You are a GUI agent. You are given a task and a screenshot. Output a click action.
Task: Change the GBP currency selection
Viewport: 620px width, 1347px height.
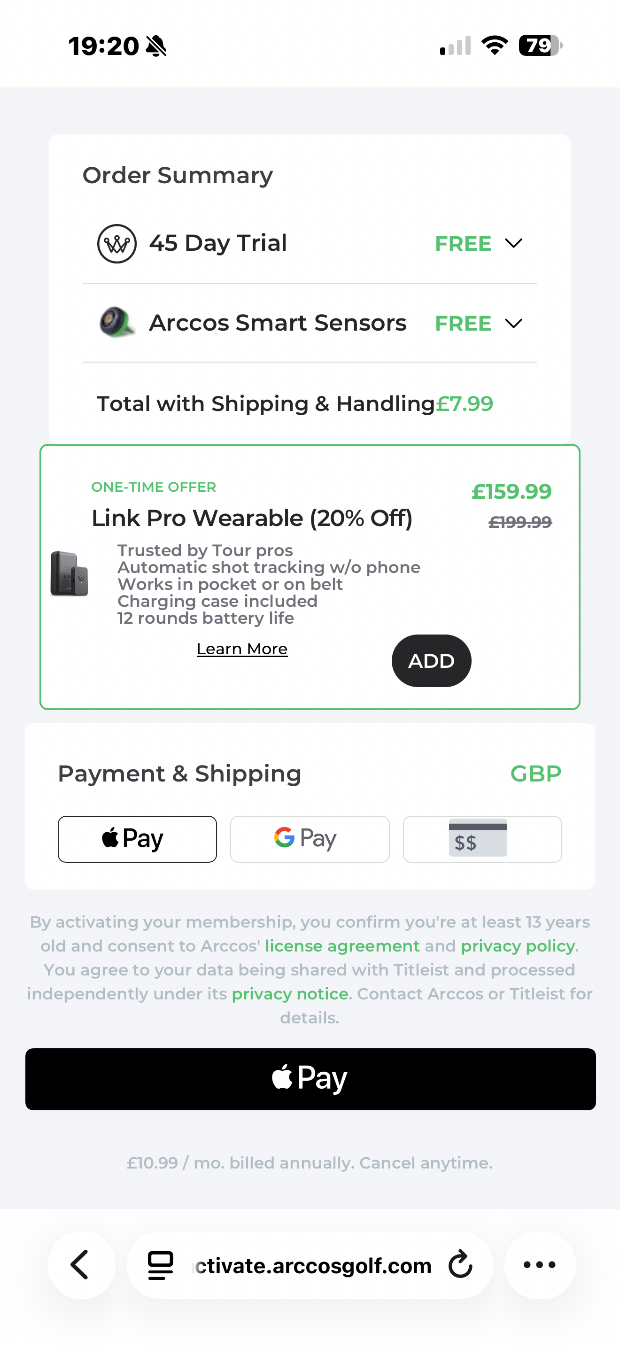click(x=535, y=774)
